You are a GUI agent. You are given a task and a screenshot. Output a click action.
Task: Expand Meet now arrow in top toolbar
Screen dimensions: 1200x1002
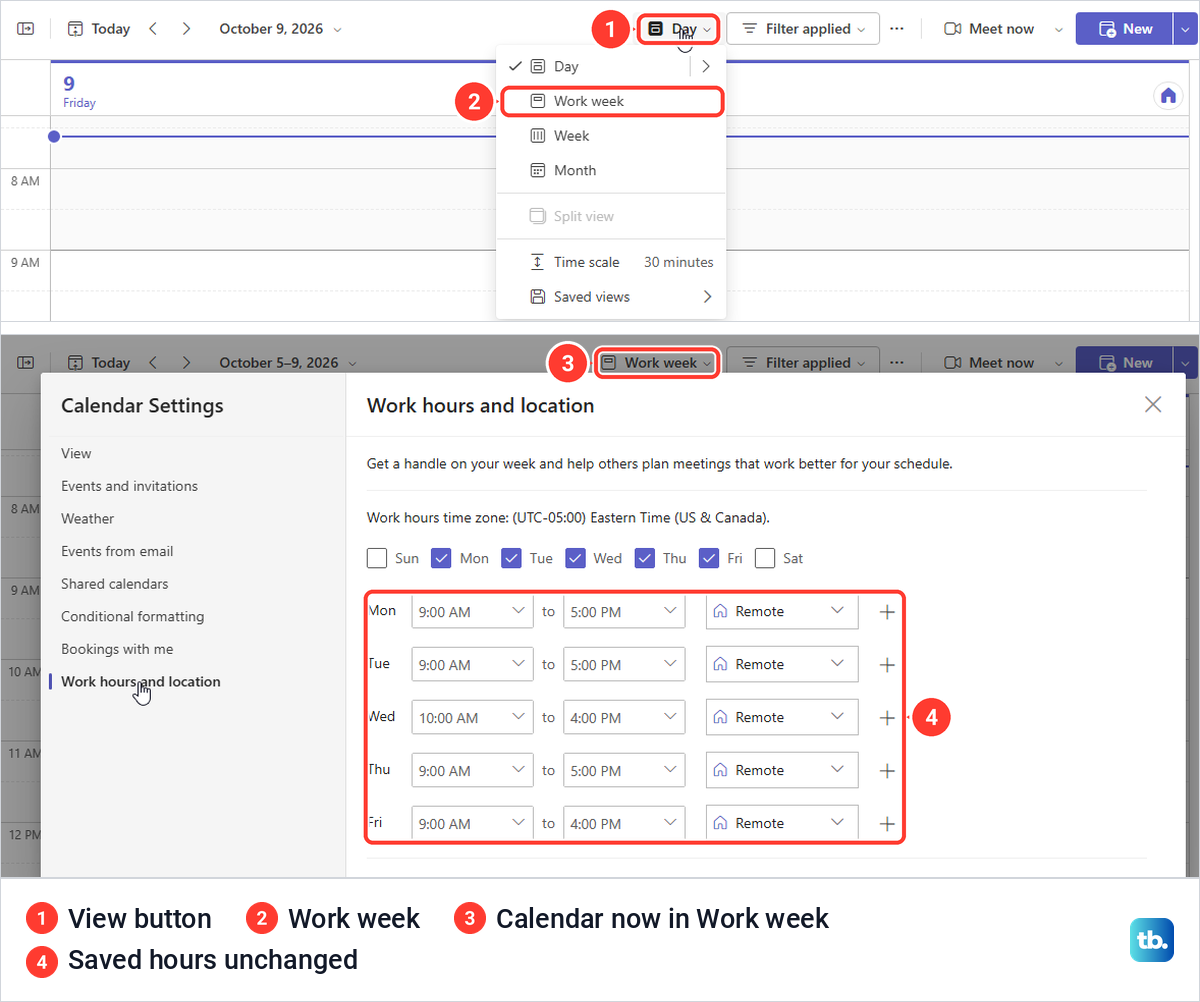pos(1058,29)
